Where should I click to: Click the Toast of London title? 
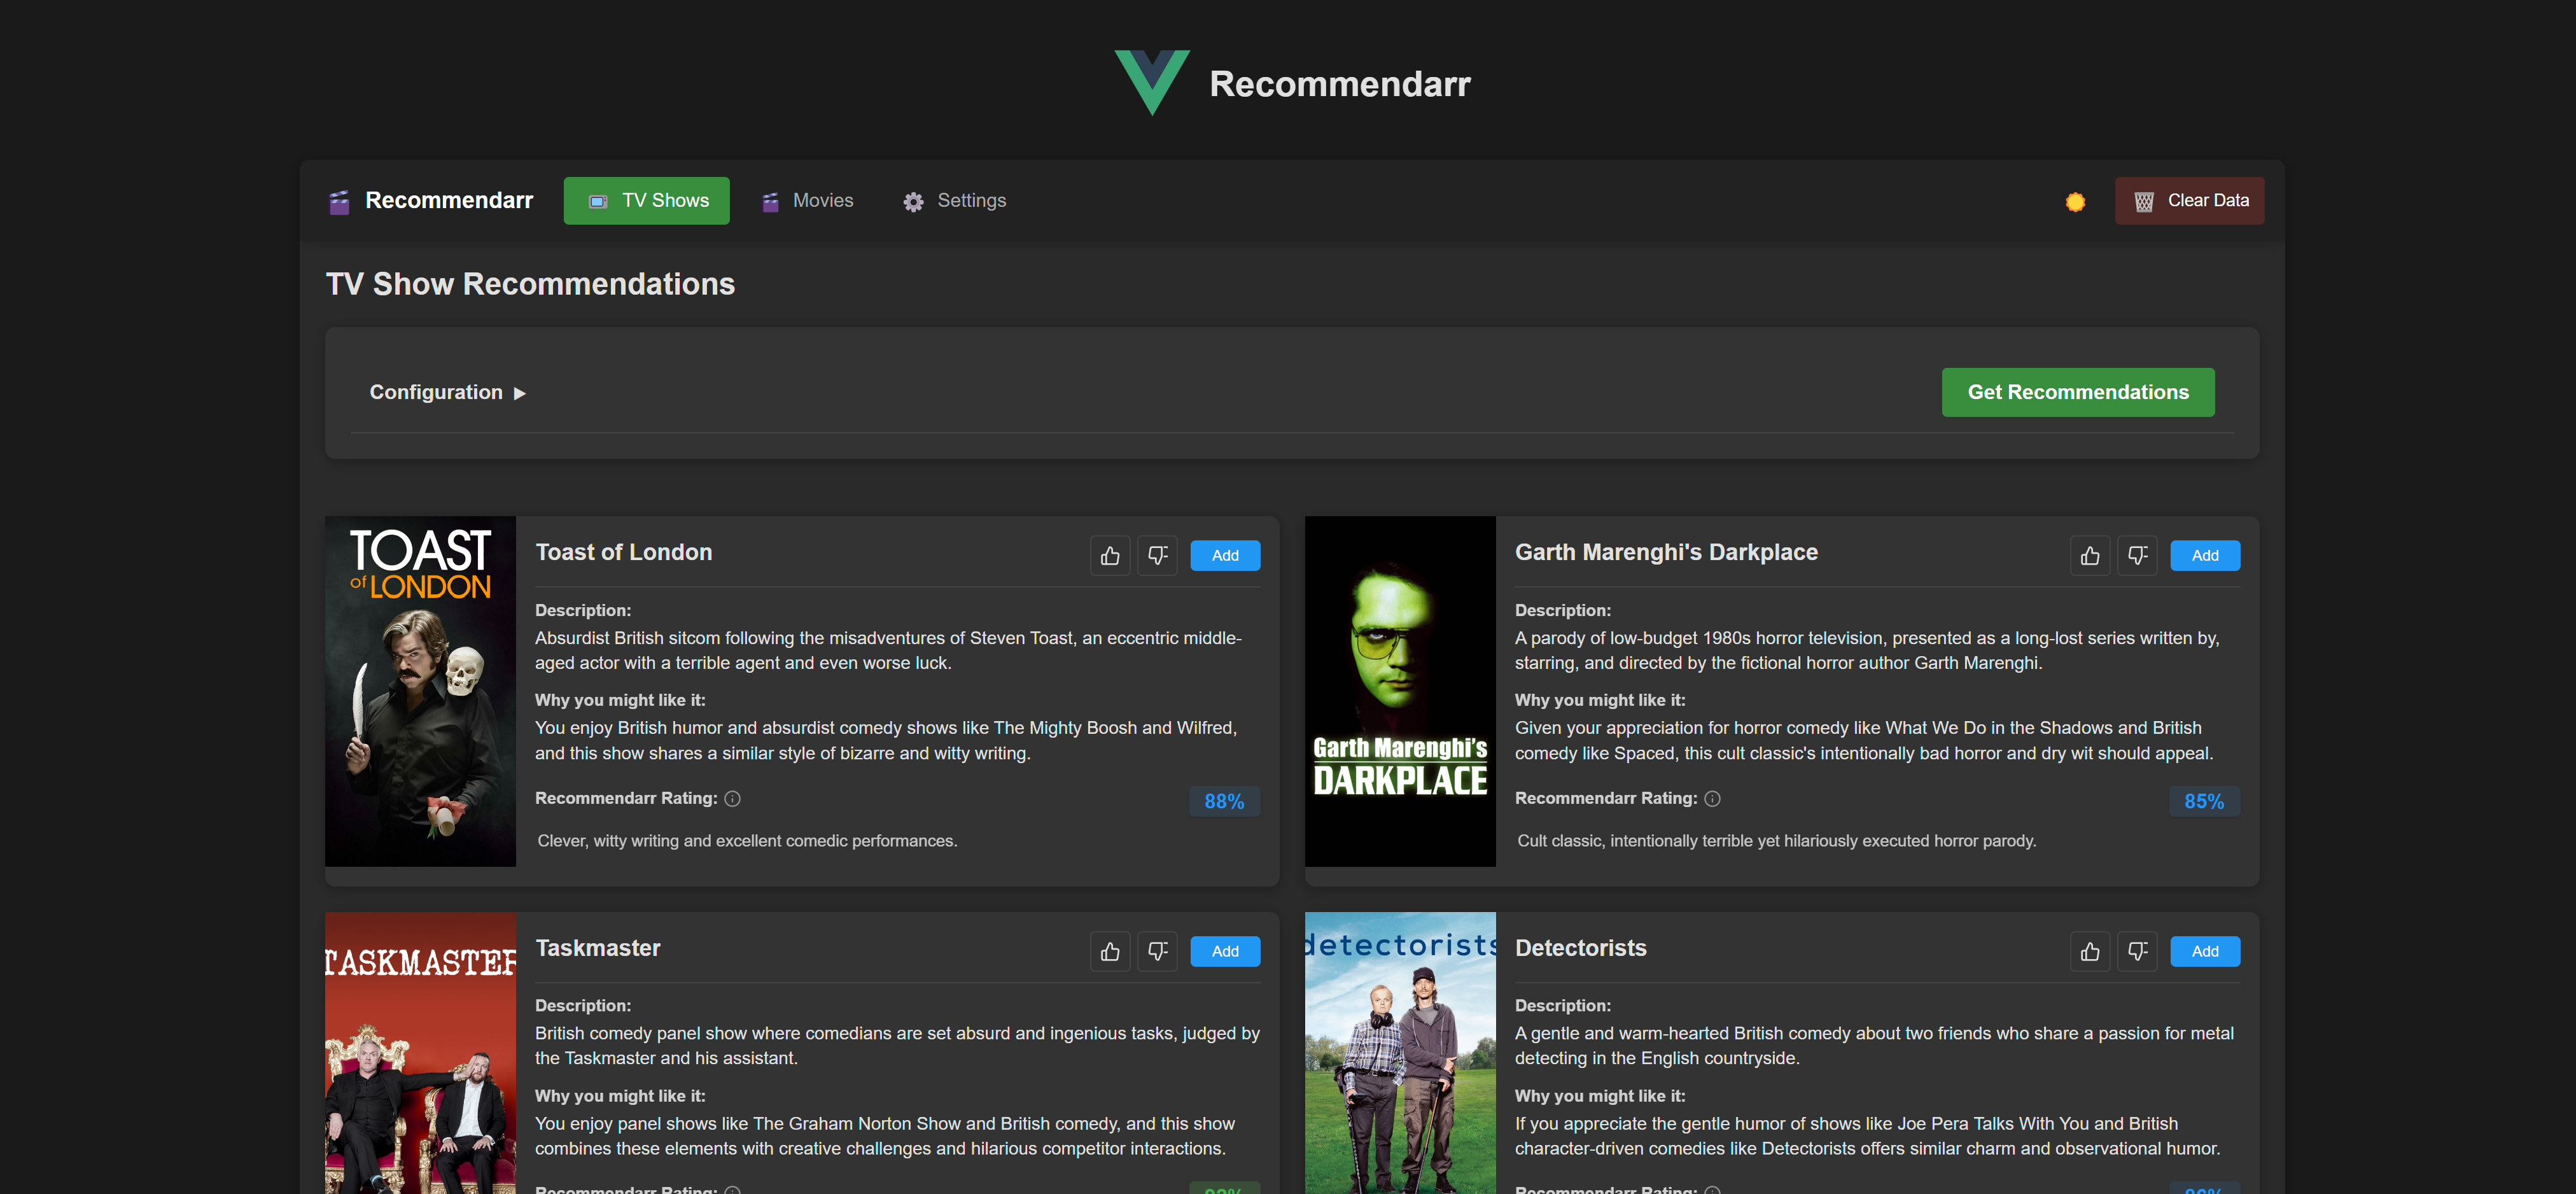pos(624,553)
